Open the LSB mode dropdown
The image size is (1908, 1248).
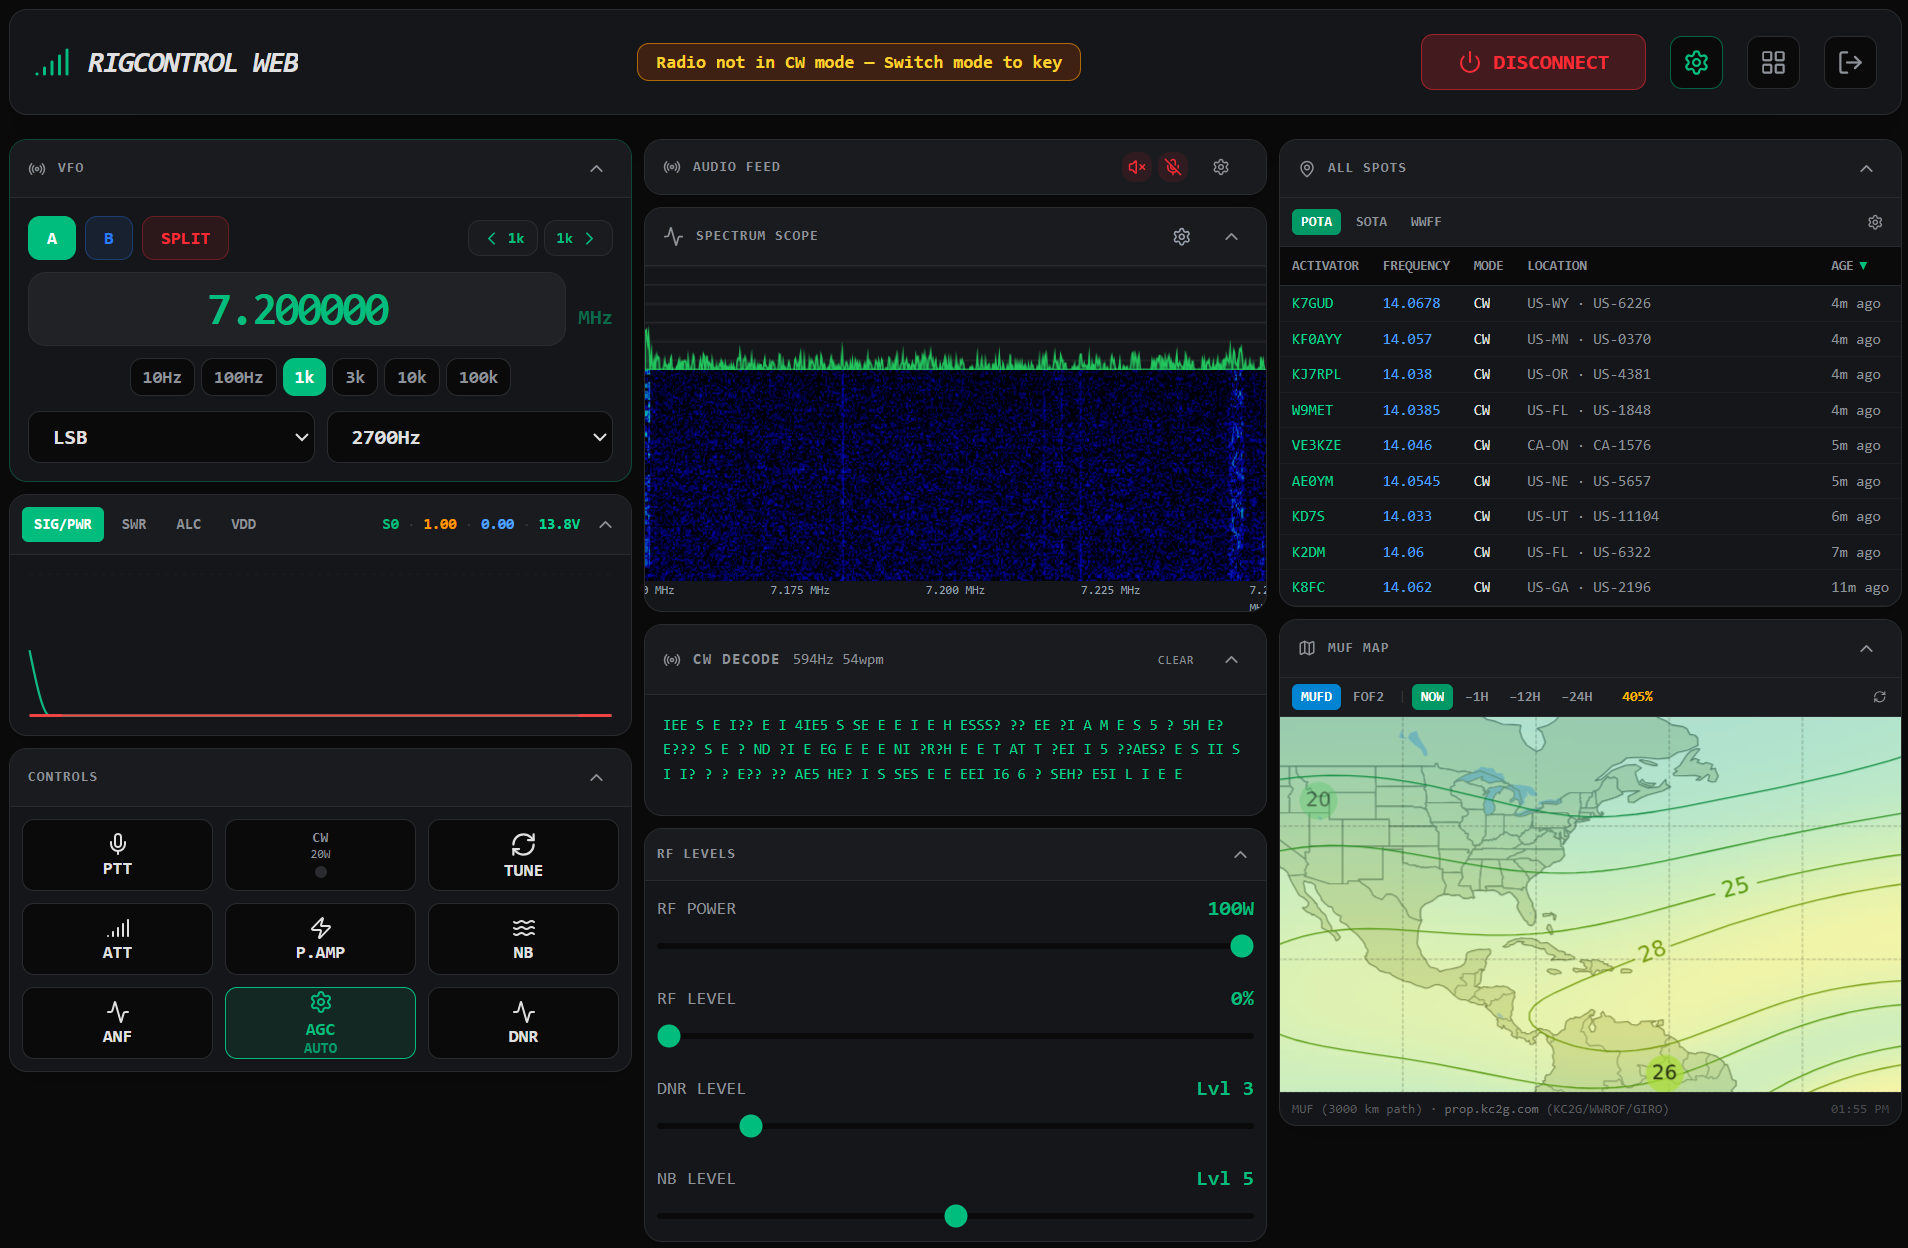tap(171, 437)
